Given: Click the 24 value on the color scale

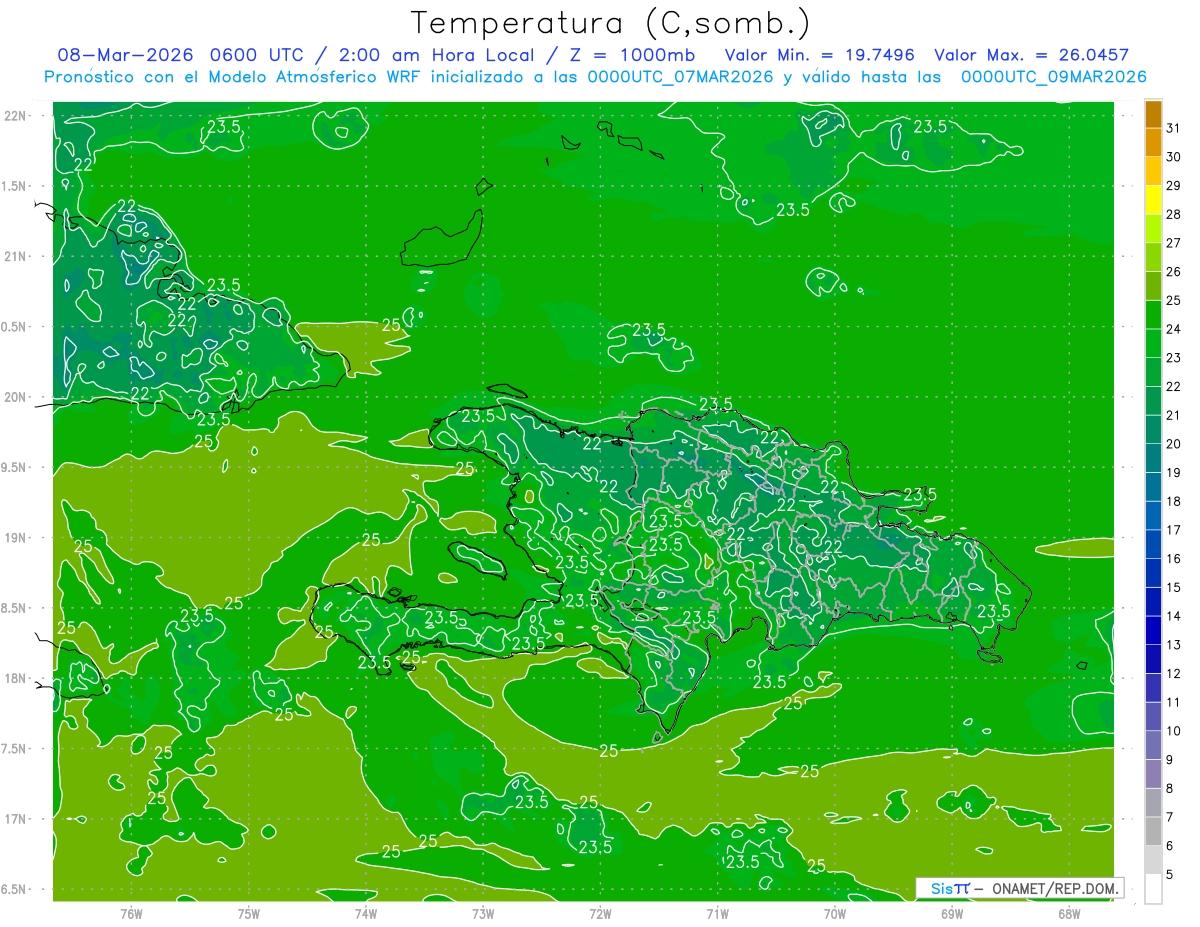Looking at the screenshot, I should (x=1174, y=328).
